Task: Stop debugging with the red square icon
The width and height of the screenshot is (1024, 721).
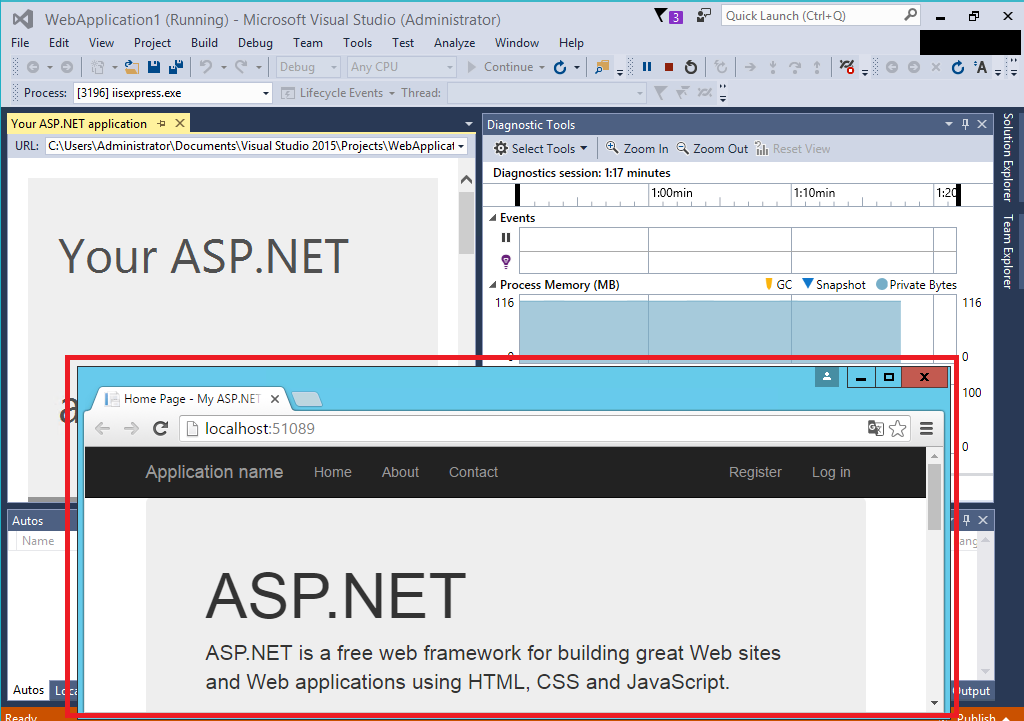Action: tap(669, 66)
